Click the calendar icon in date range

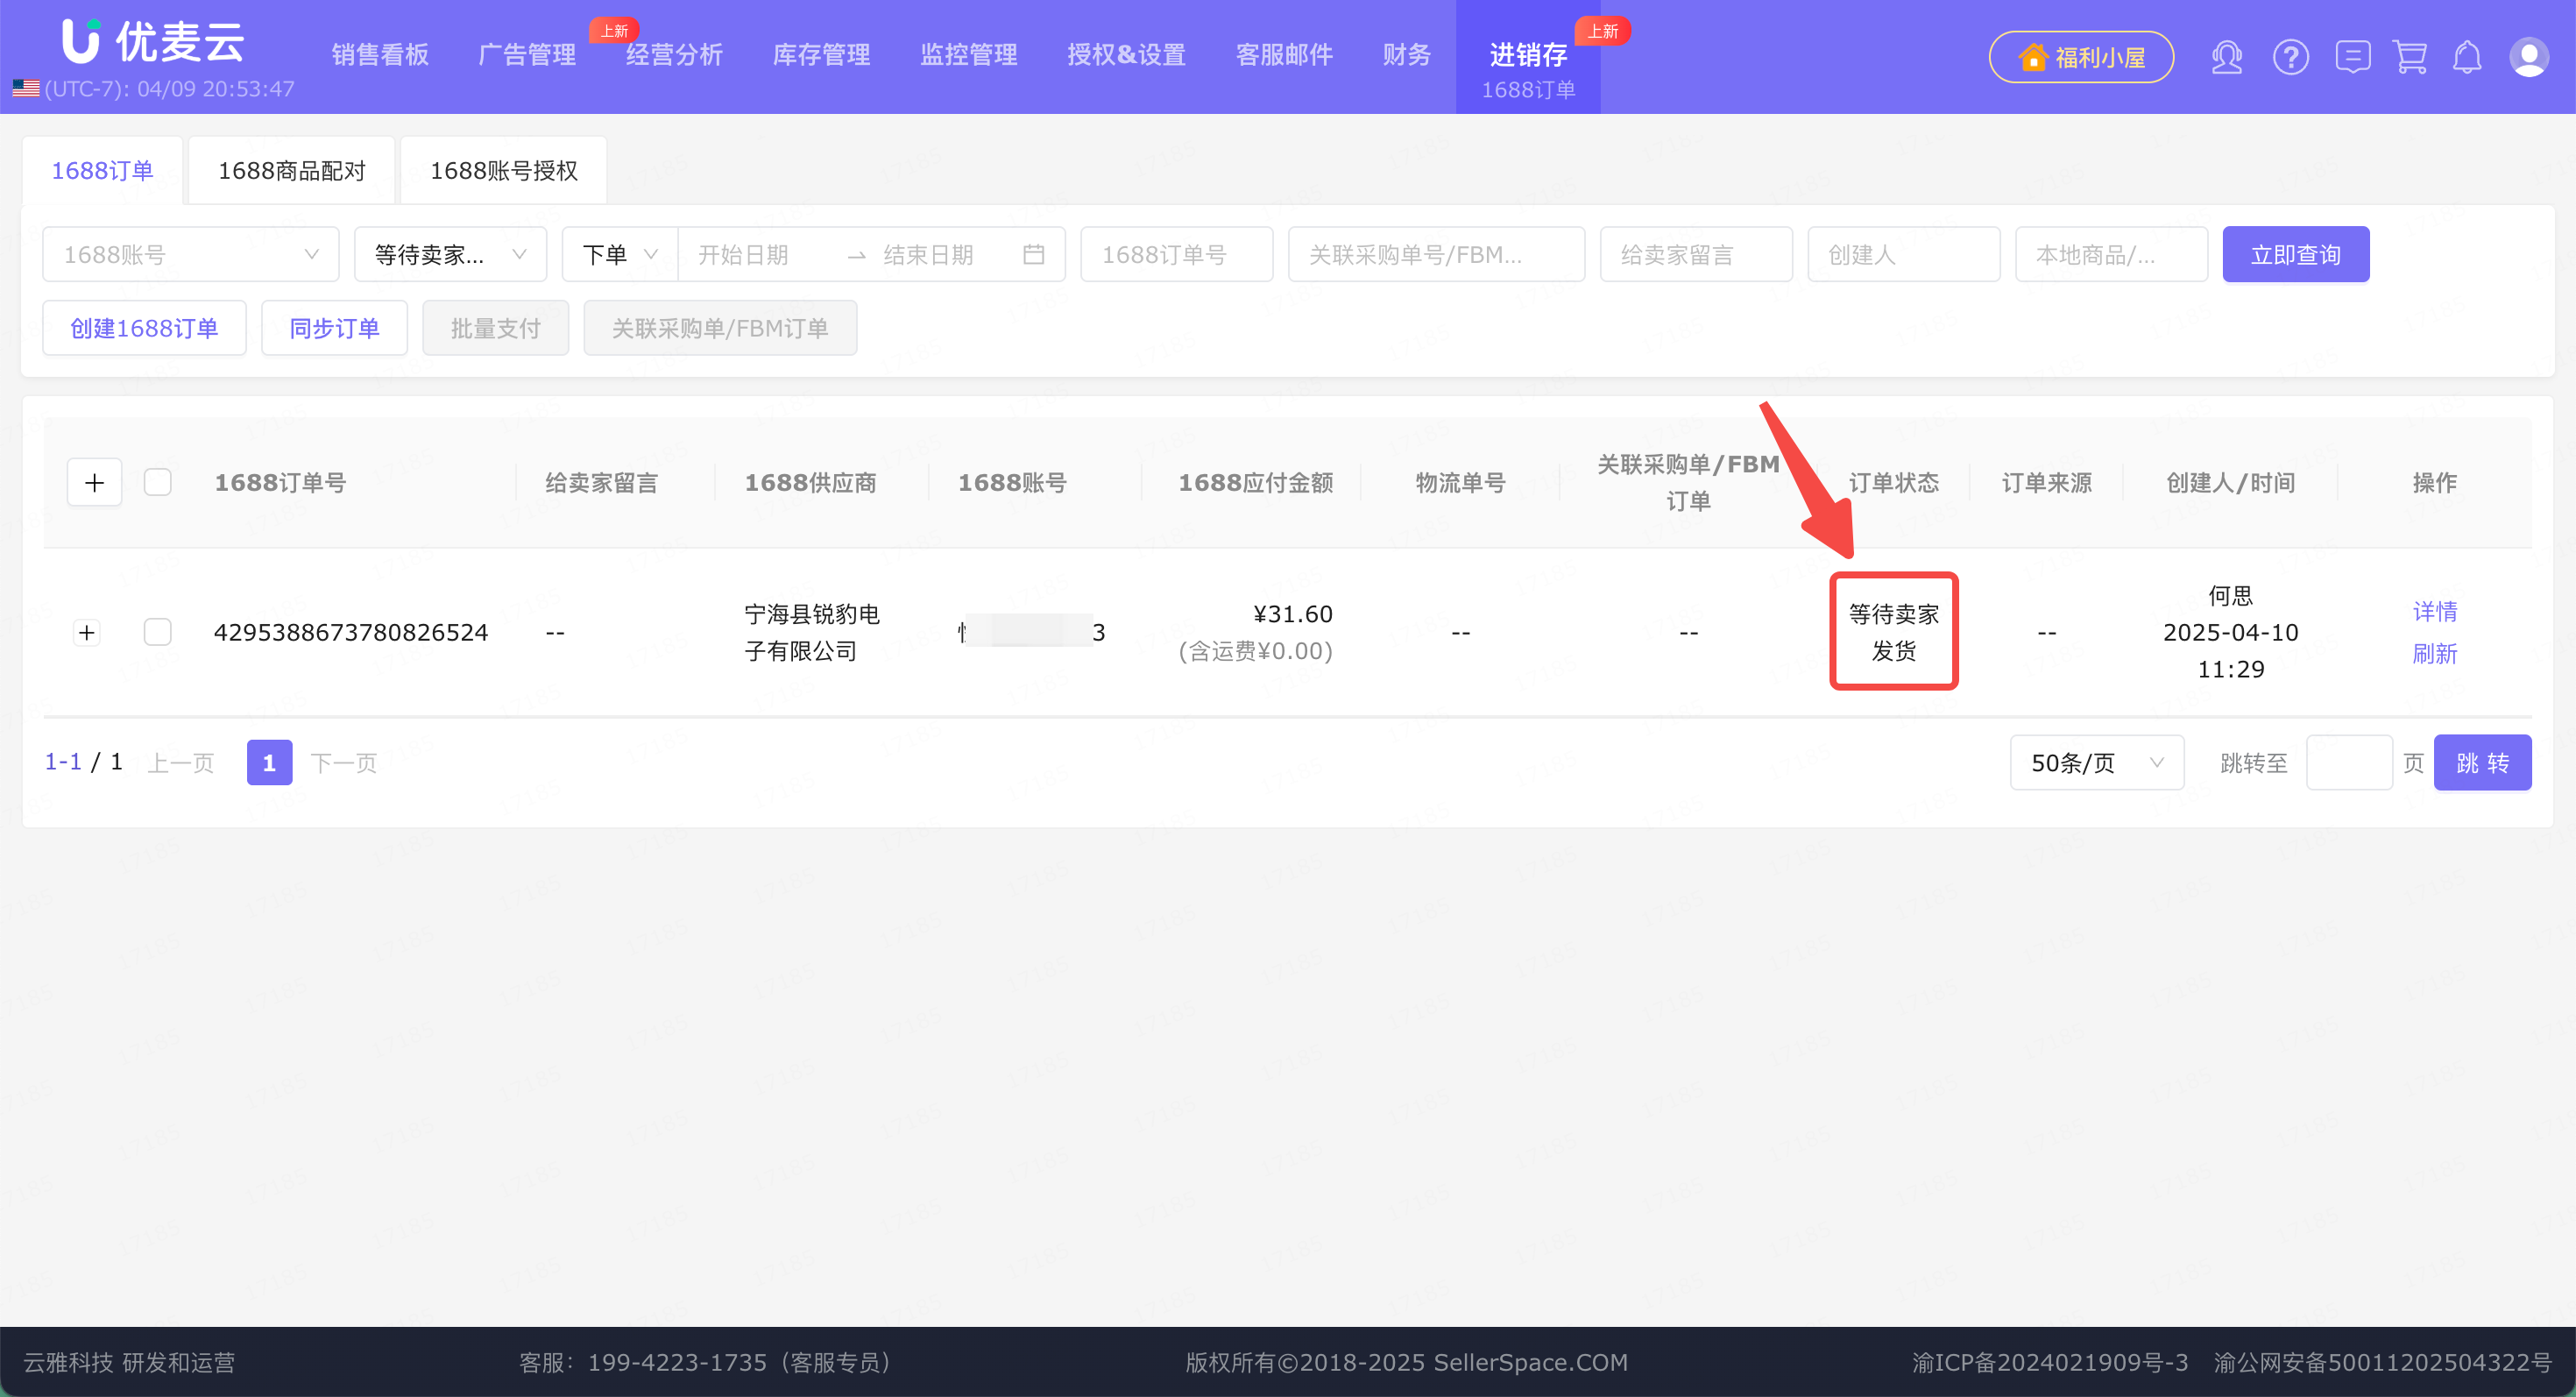click(x=1033, y=254)
